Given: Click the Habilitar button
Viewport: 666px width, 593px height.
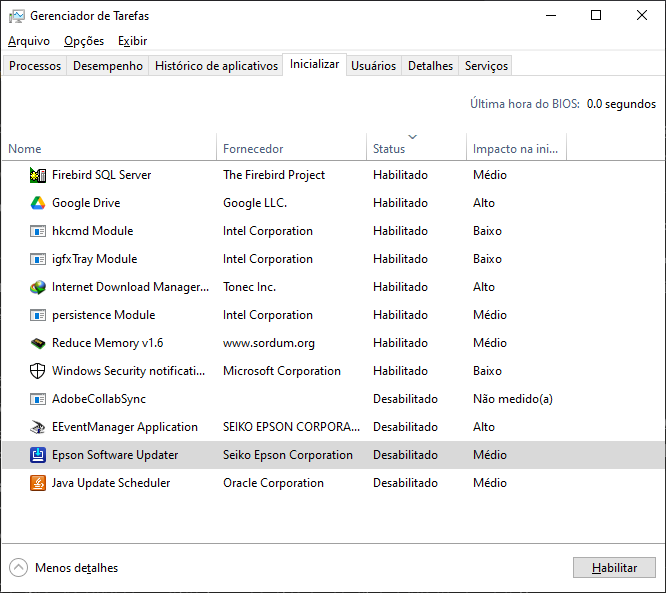Looking at the screenshot, I should coord(614,568).
